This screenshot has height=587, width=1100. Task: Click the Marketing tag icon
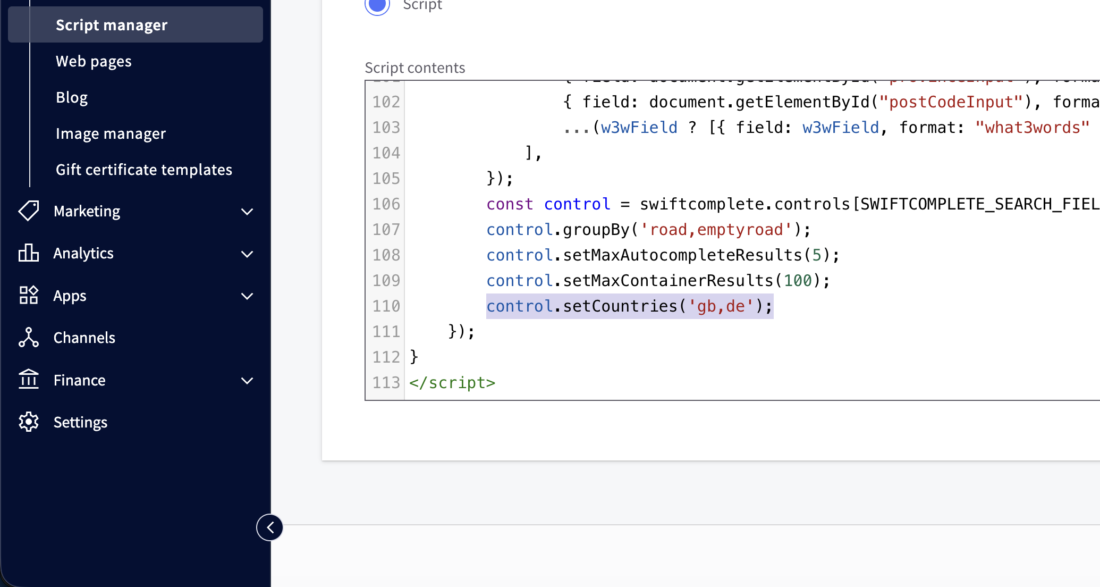[29, 211]
